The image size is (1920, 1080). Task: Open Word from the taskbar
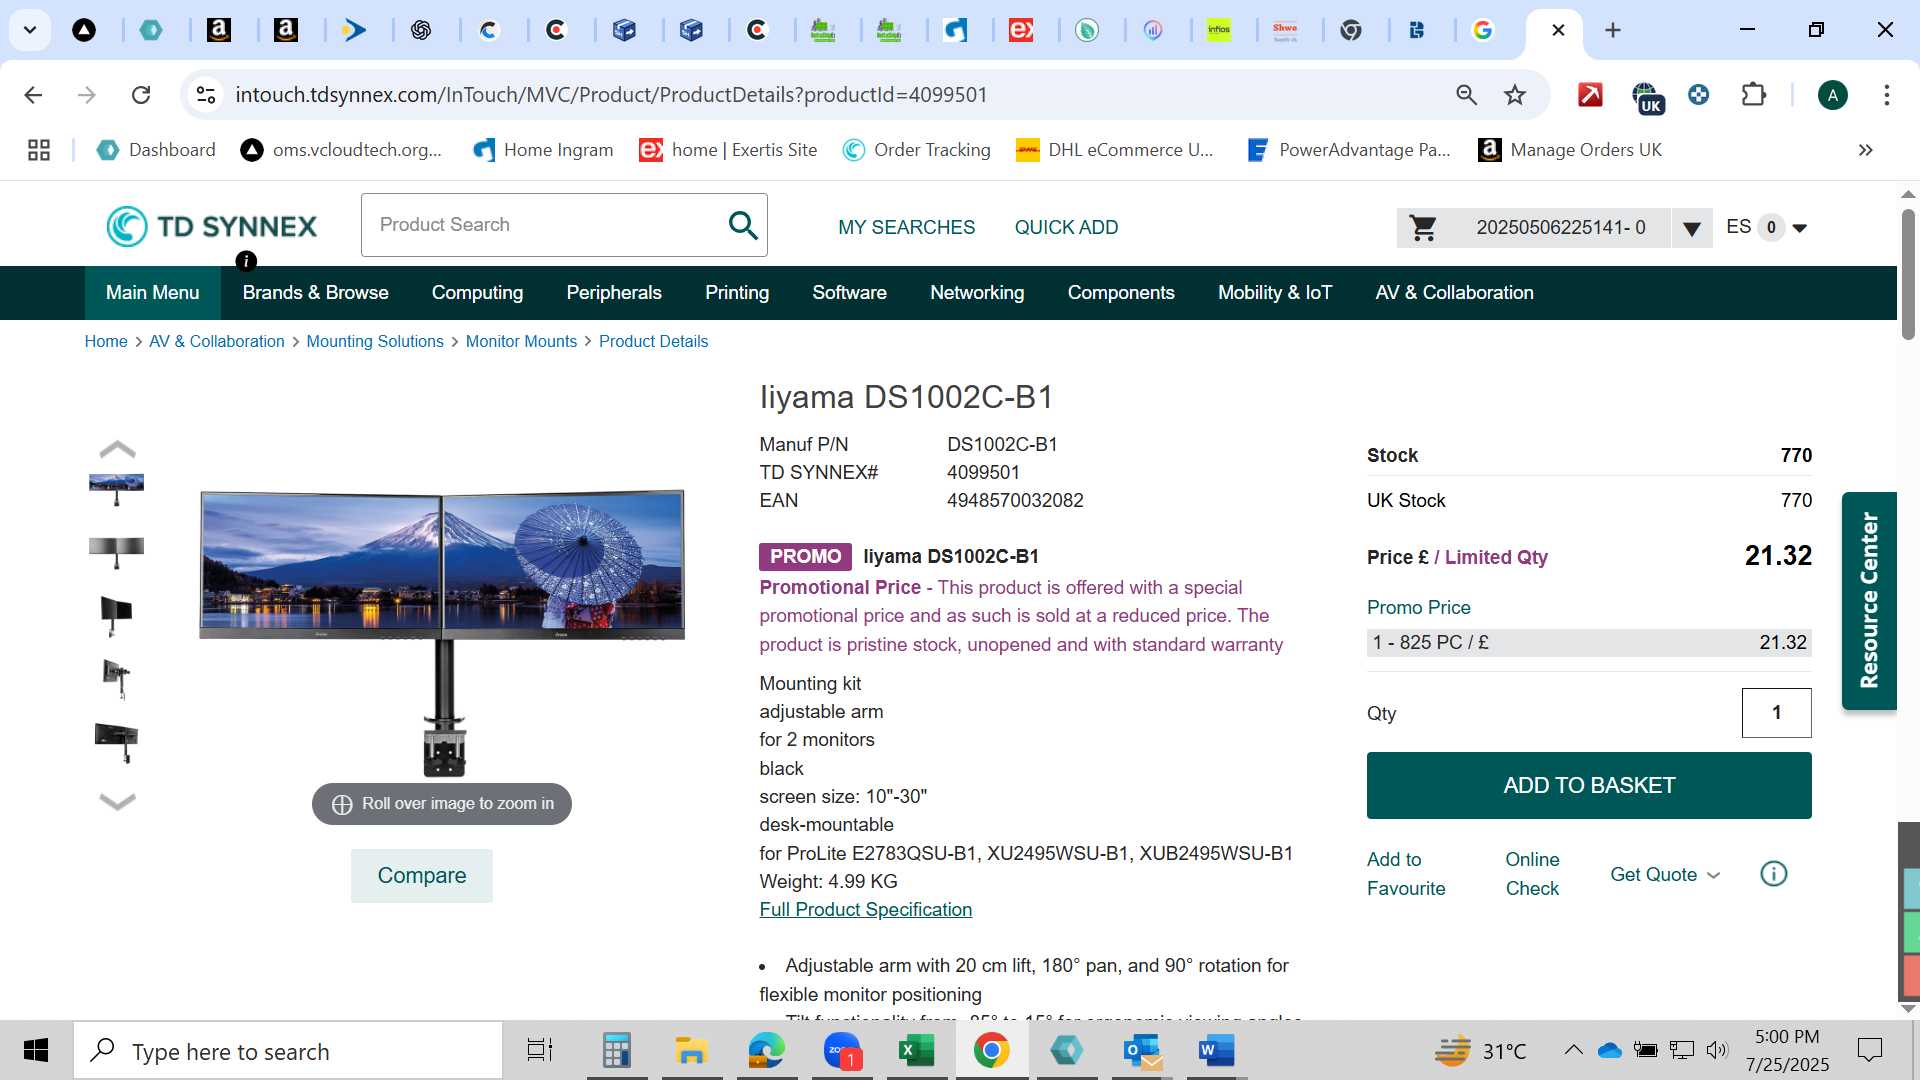click(x=1216, y=1051)
